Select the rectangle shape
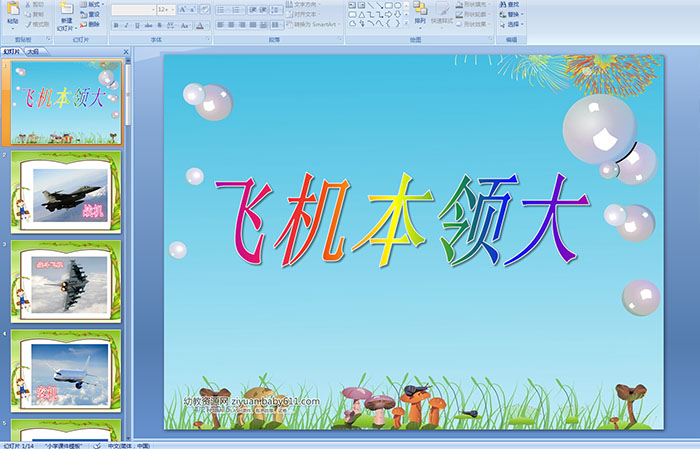Screen dimensions: 700x449 388,5
